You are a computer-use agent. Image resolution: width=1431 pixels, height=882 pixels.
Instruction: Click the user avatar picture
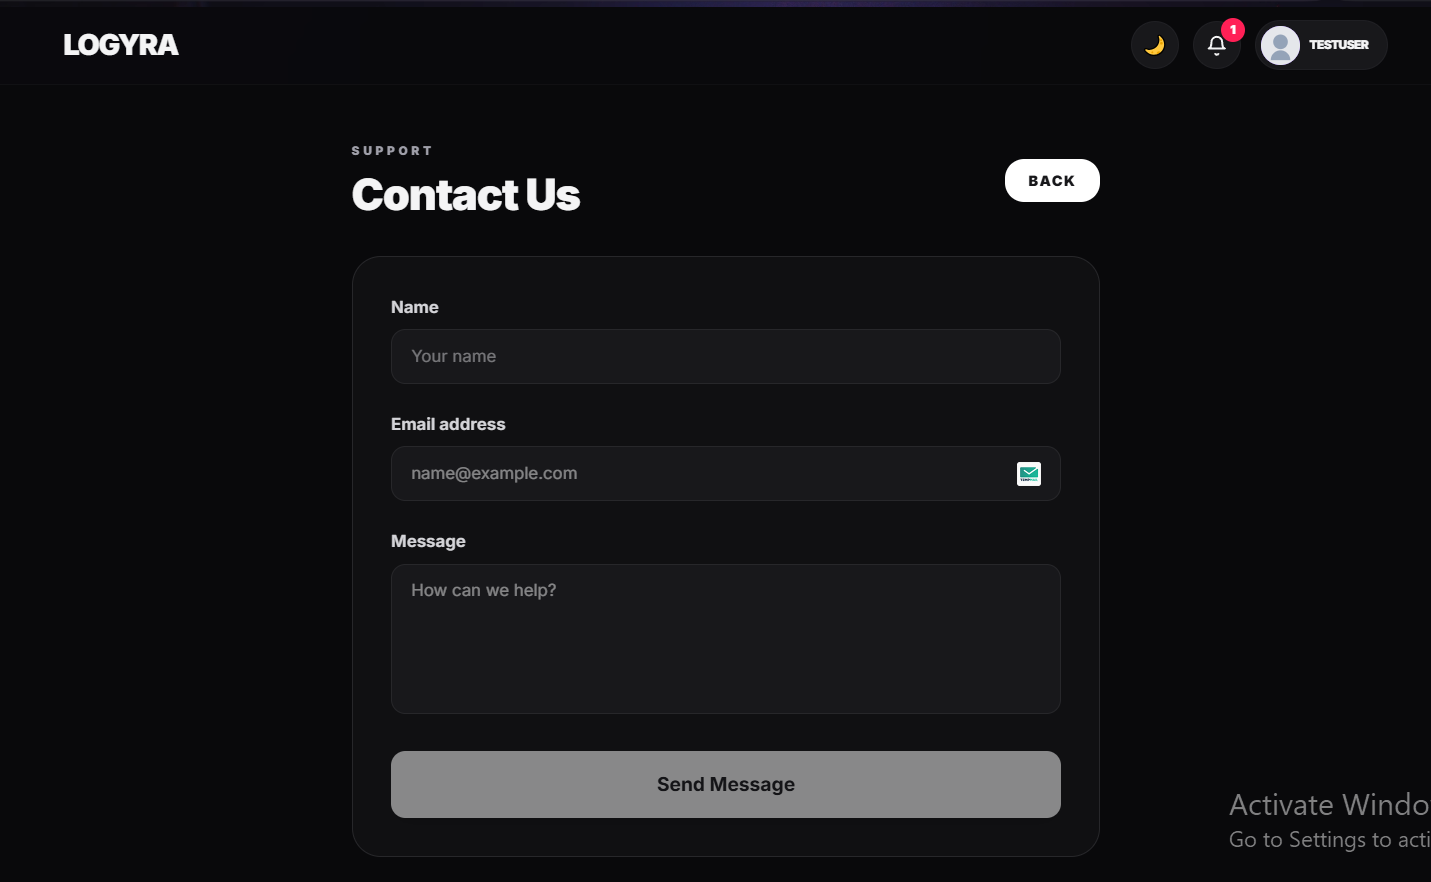click(1280, 45)
